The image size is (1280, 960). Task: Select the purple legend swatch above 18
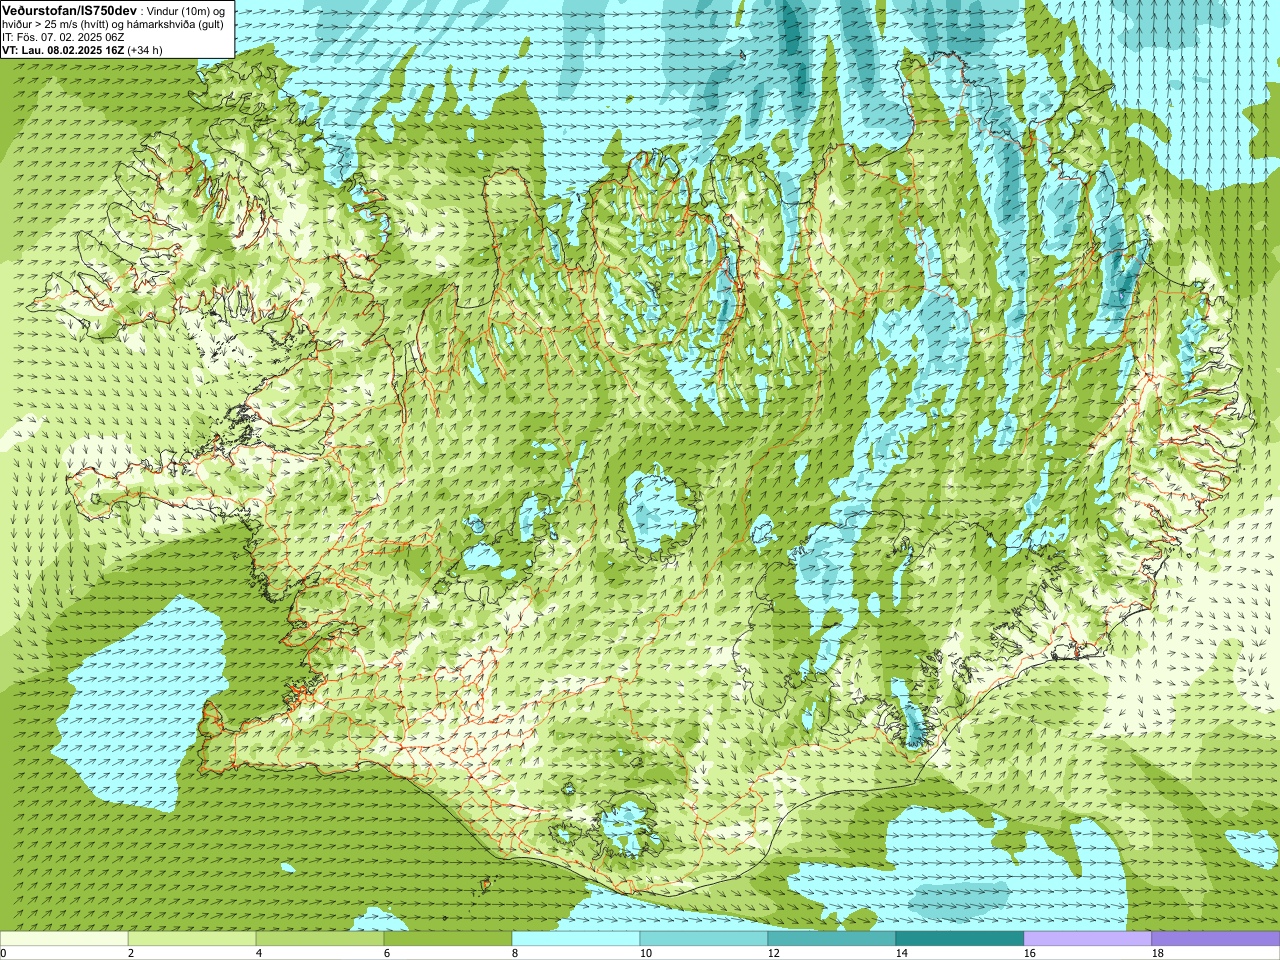[1216, 939]
